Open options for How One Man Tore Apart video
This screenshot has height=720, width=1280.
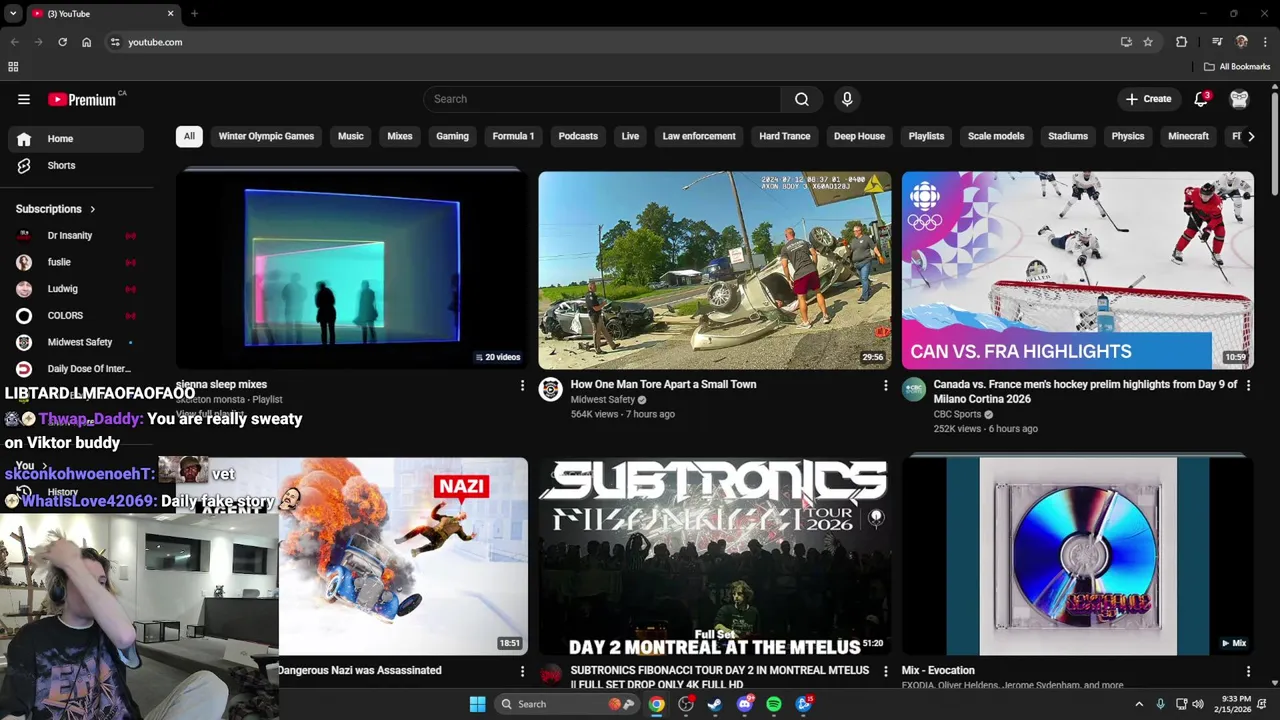(885, 385)
